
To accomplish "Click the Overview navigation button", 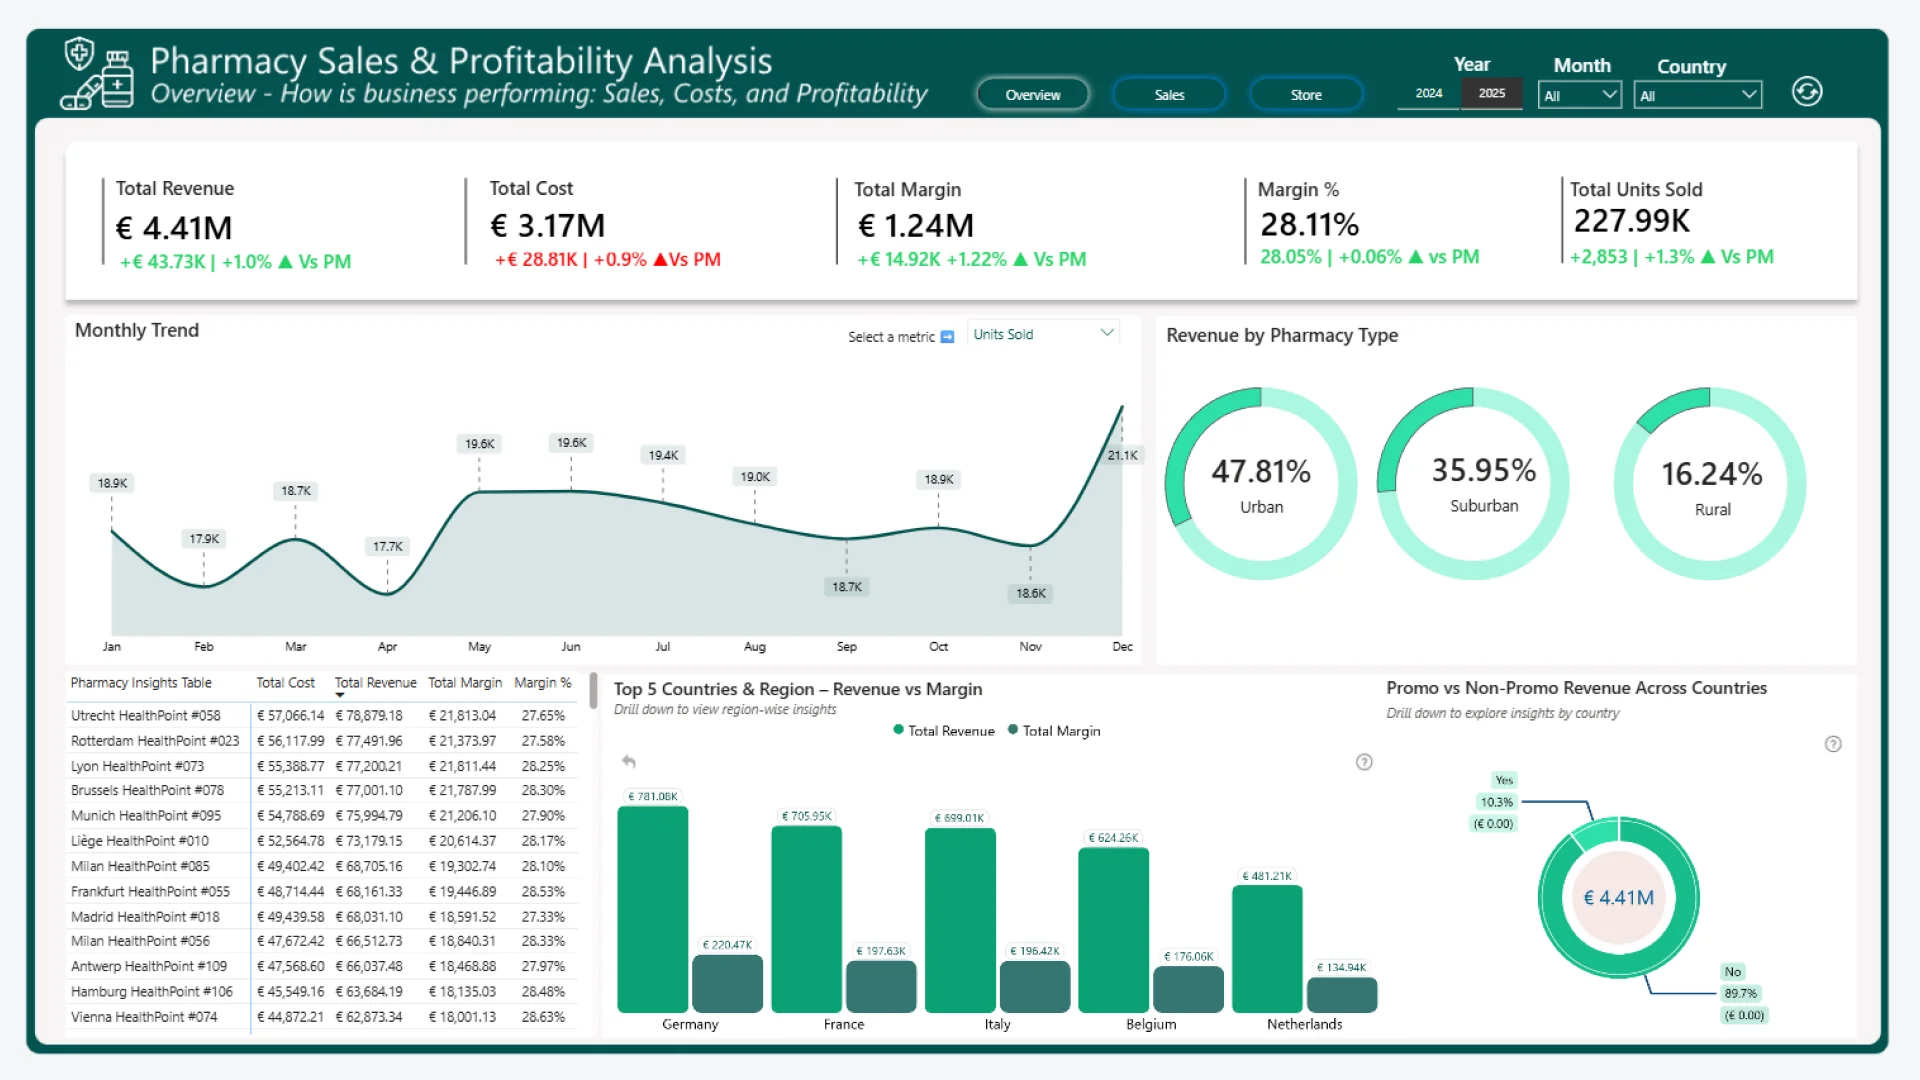I will click(1032, 95).
